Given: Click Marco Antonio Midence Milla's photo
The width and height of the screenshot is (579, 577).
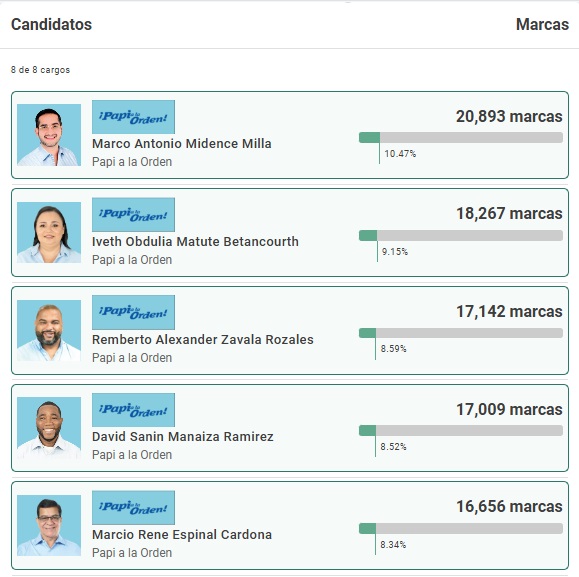Looking at the screenshot, I should [x=49, y=135].
